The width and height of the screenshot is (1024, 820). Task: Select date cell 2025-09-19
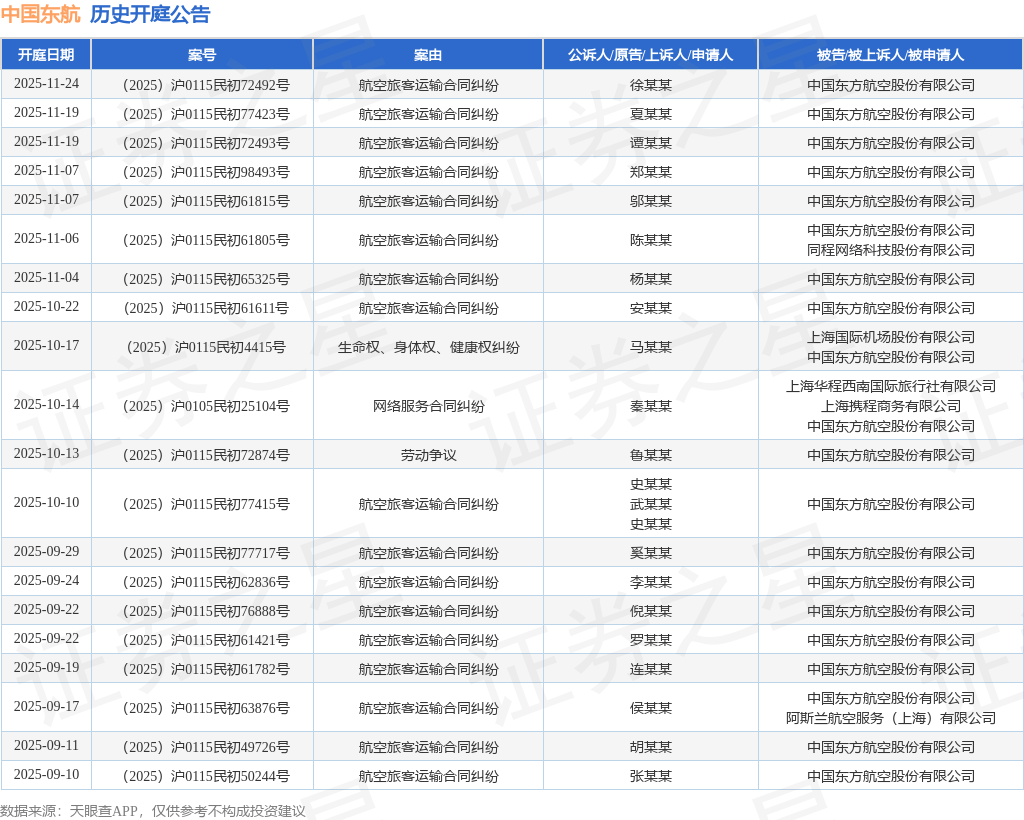(x=46, y=667)
